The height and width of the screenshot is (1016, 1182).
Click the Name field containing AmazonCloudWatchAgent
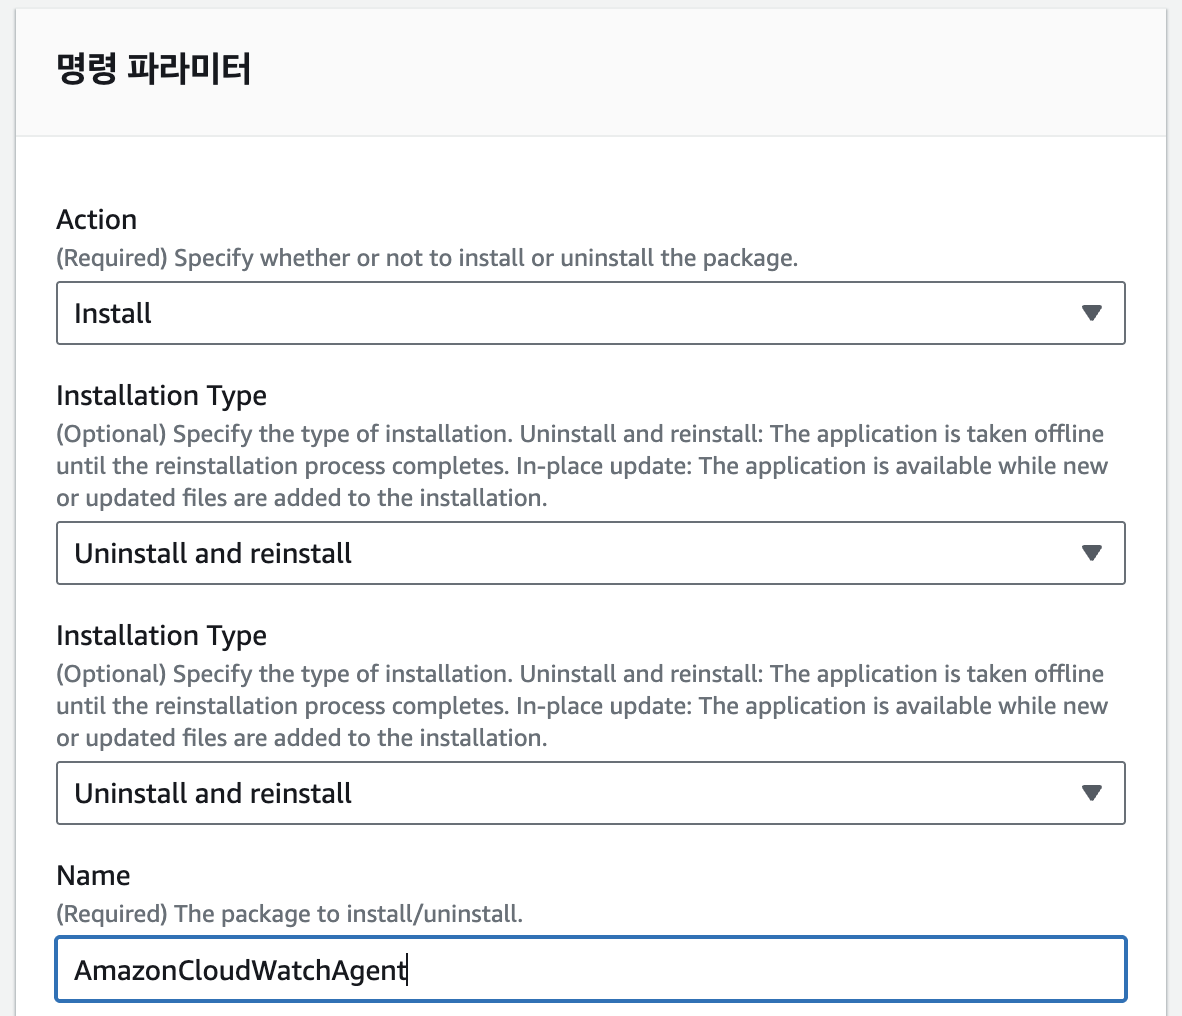[x=590, y=969]
